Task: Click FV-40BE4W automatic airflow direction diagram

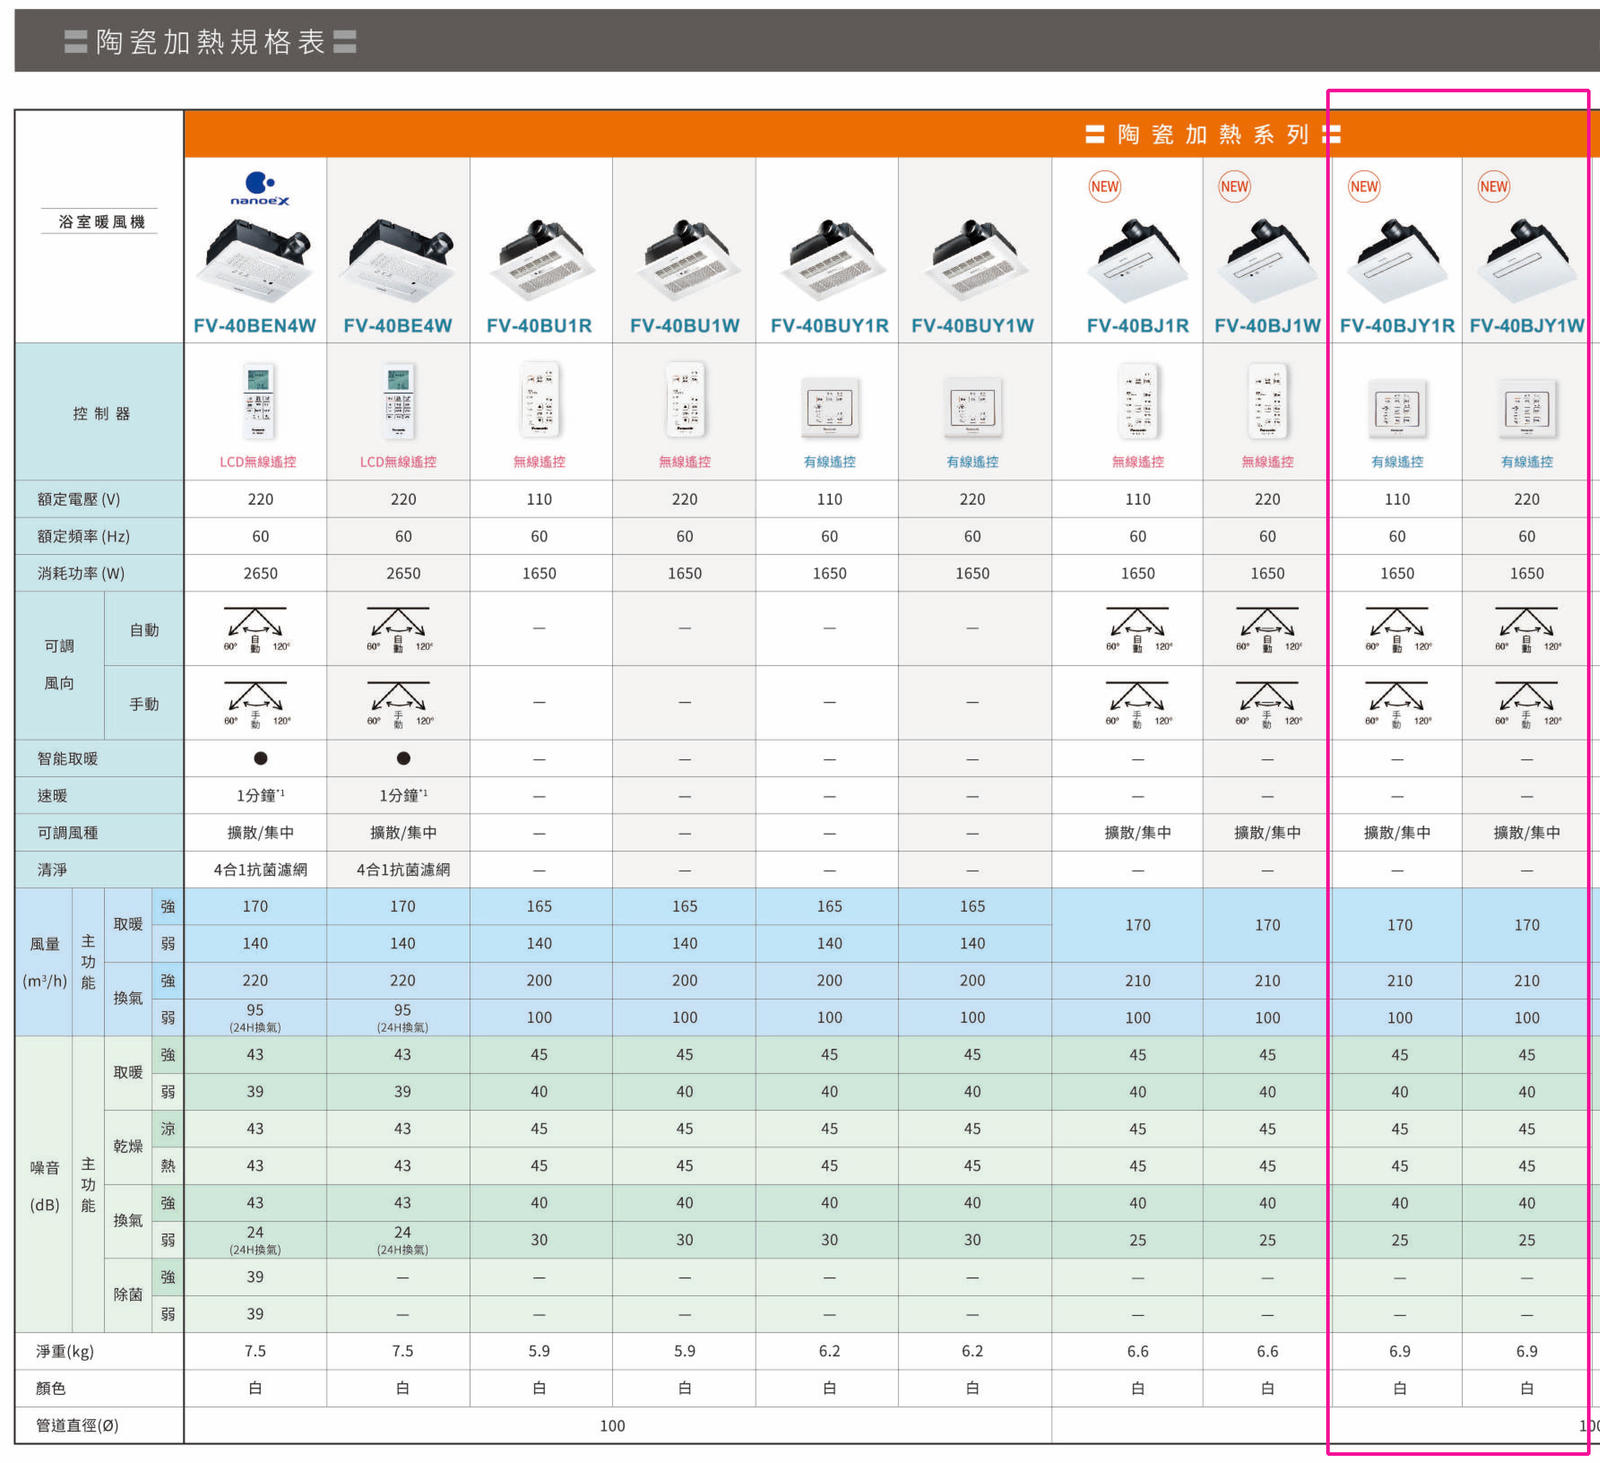Action: pos(399,629)
